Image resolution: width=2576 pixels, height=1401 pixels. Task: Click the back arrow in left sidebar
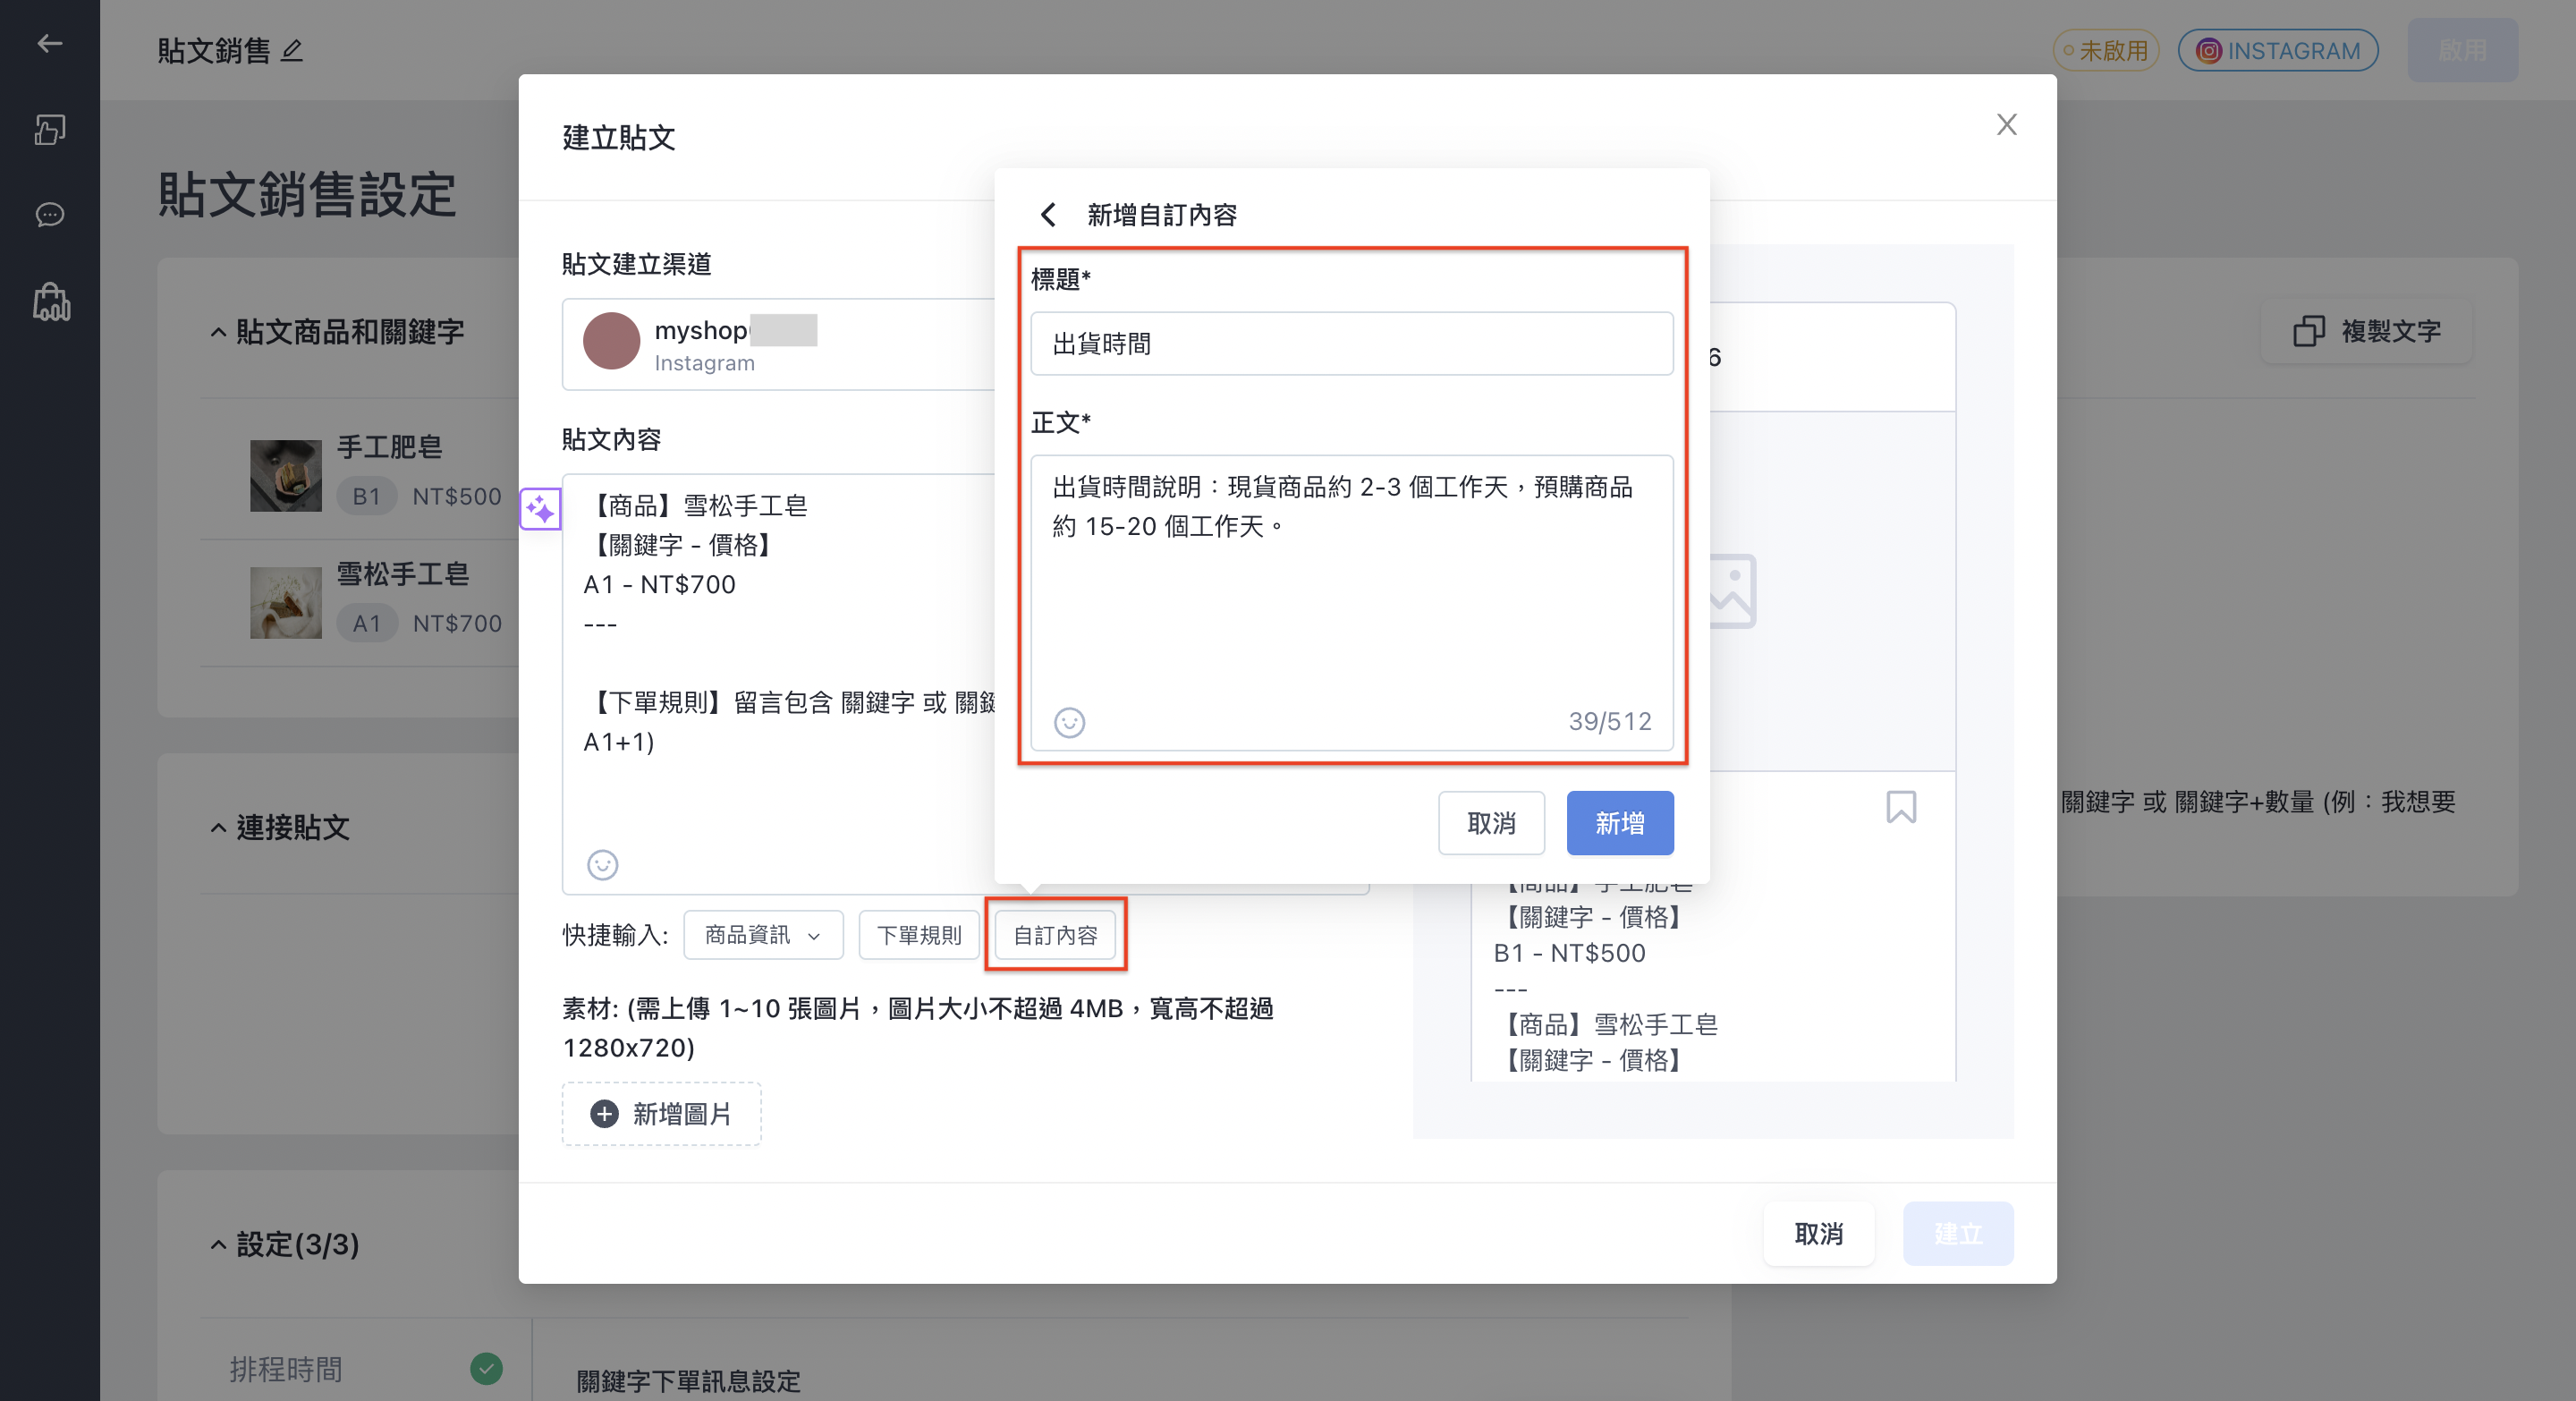[50, 43]
